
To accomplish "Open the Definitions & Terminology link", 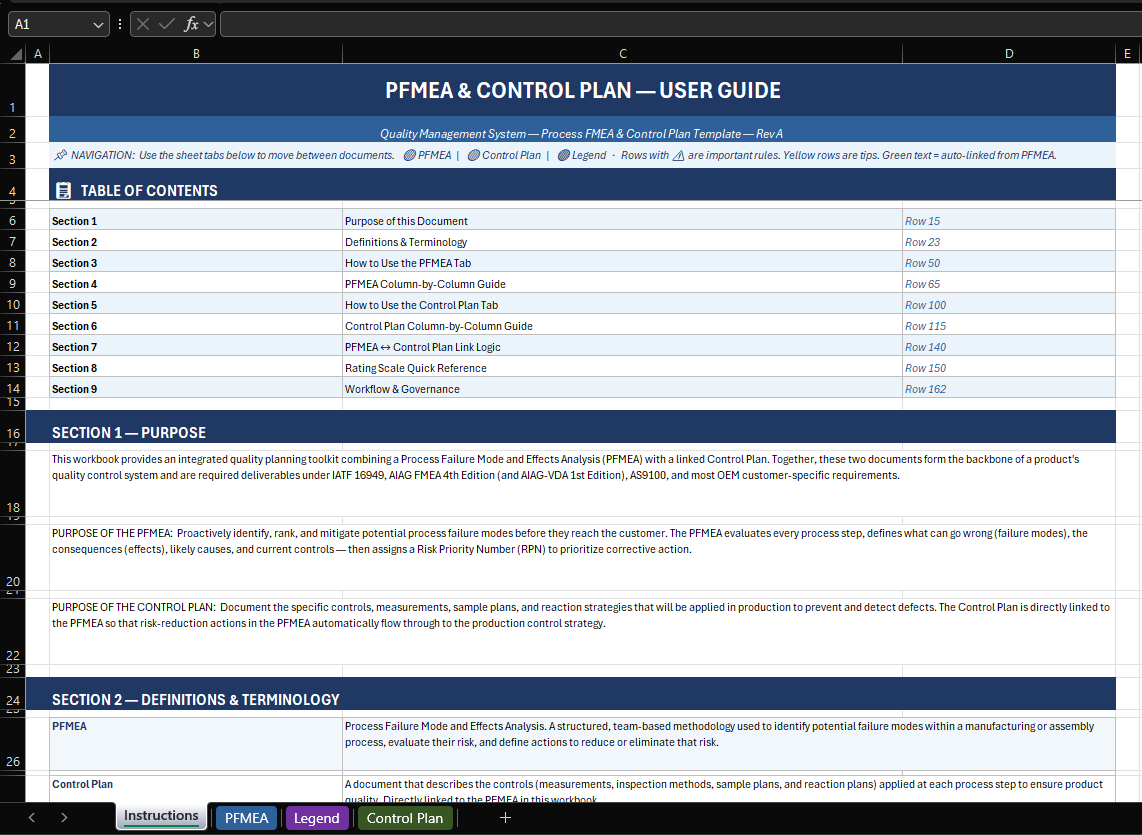I will tap(404, 241).
